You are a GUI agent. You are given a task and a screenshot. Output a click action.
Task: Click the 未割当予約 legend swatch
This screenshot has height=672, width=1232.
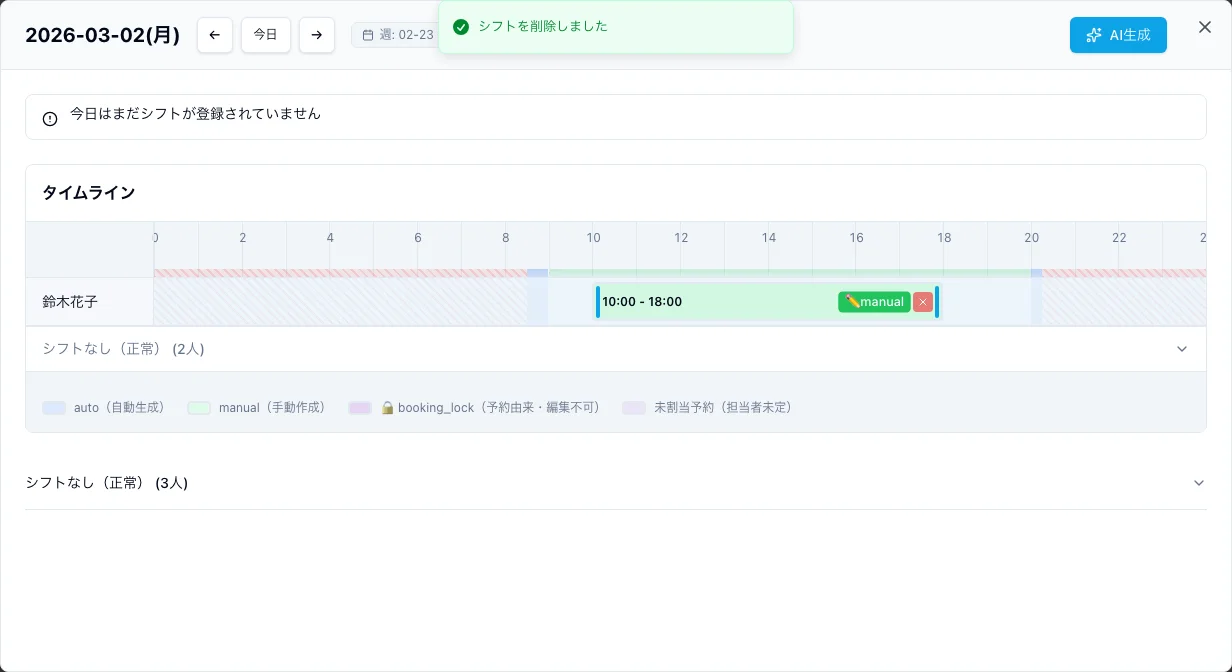[634, 408]
